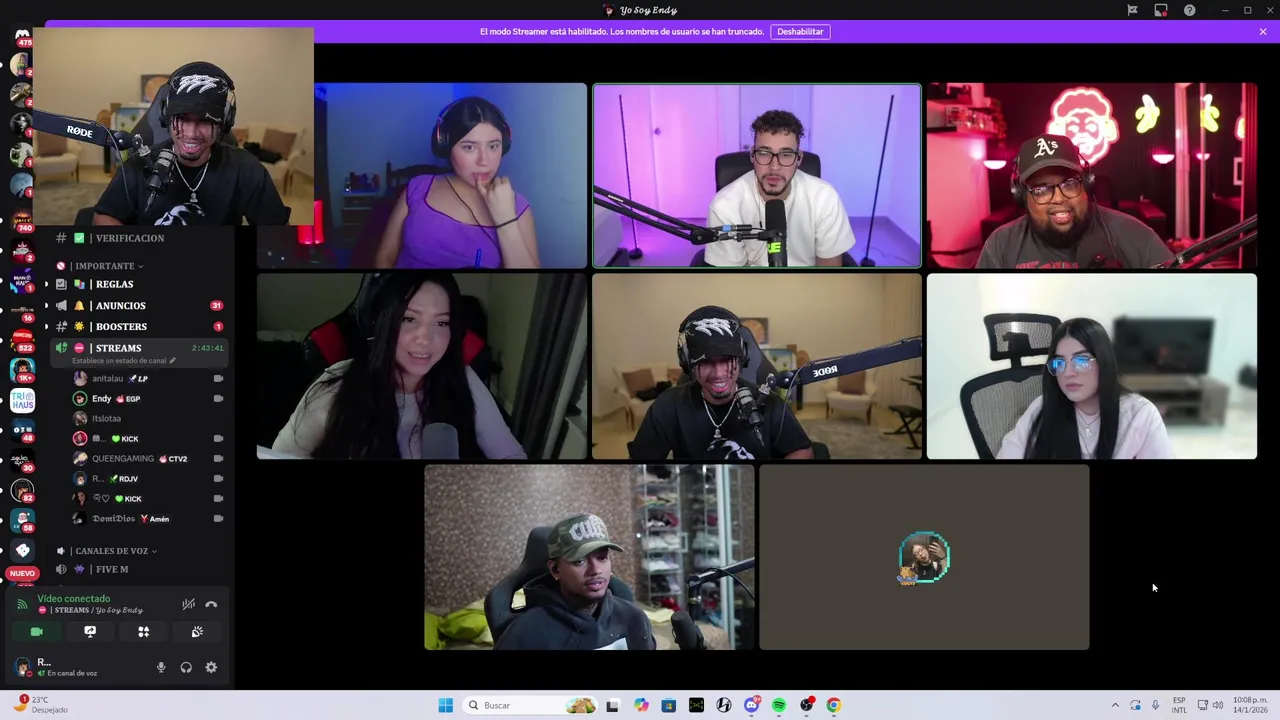Open the server icon with 1K+ badge

coord(22,370)
